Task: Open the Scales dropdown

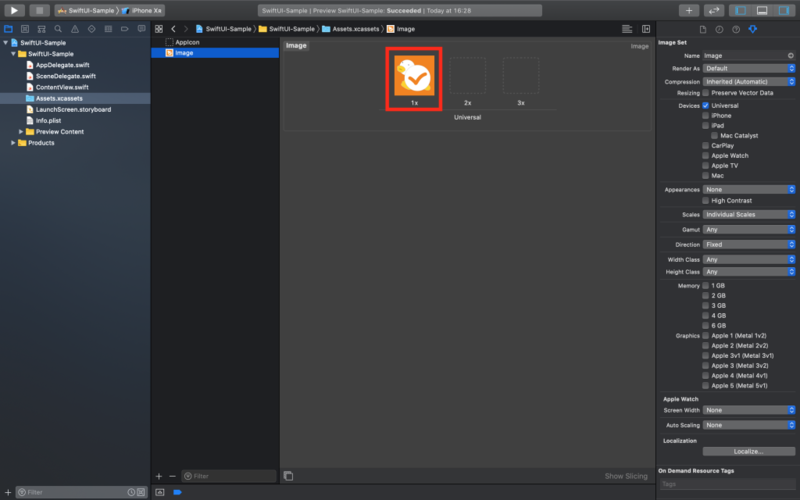Action: [749, 214]
